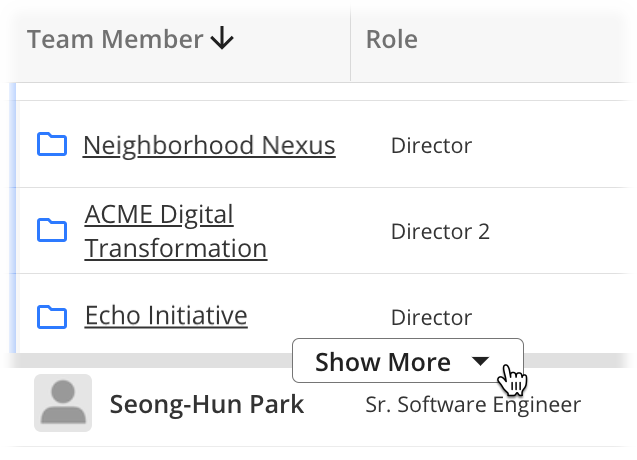Click the folder icon beside ACME Digital Transformation
The width and height of the screenshot is (637, 460).
point(51,231)
